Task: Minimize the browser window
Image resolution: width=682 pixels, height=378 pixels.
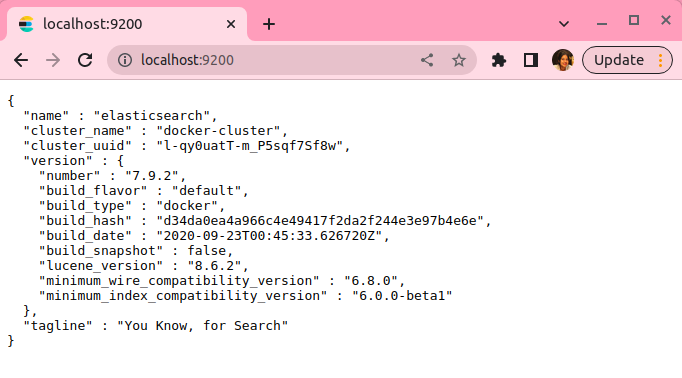Action: [x=602, y=24]
